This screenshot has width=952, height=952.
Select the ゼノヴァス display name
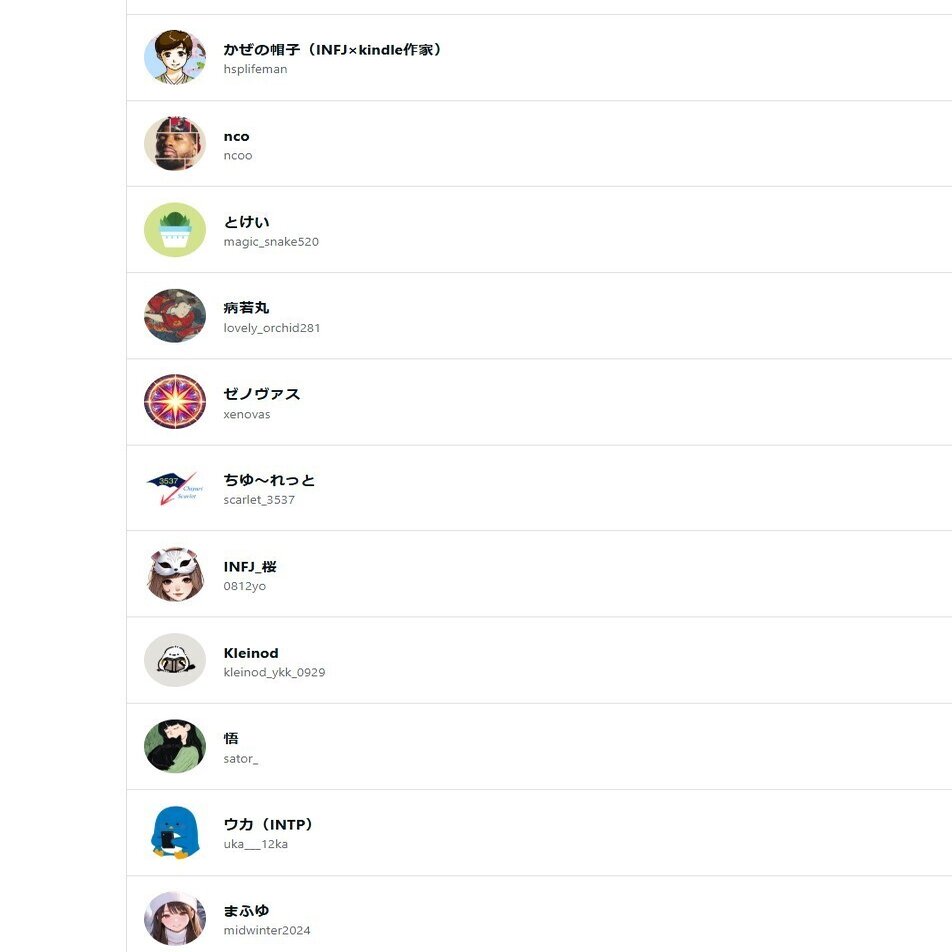point(262,394)
